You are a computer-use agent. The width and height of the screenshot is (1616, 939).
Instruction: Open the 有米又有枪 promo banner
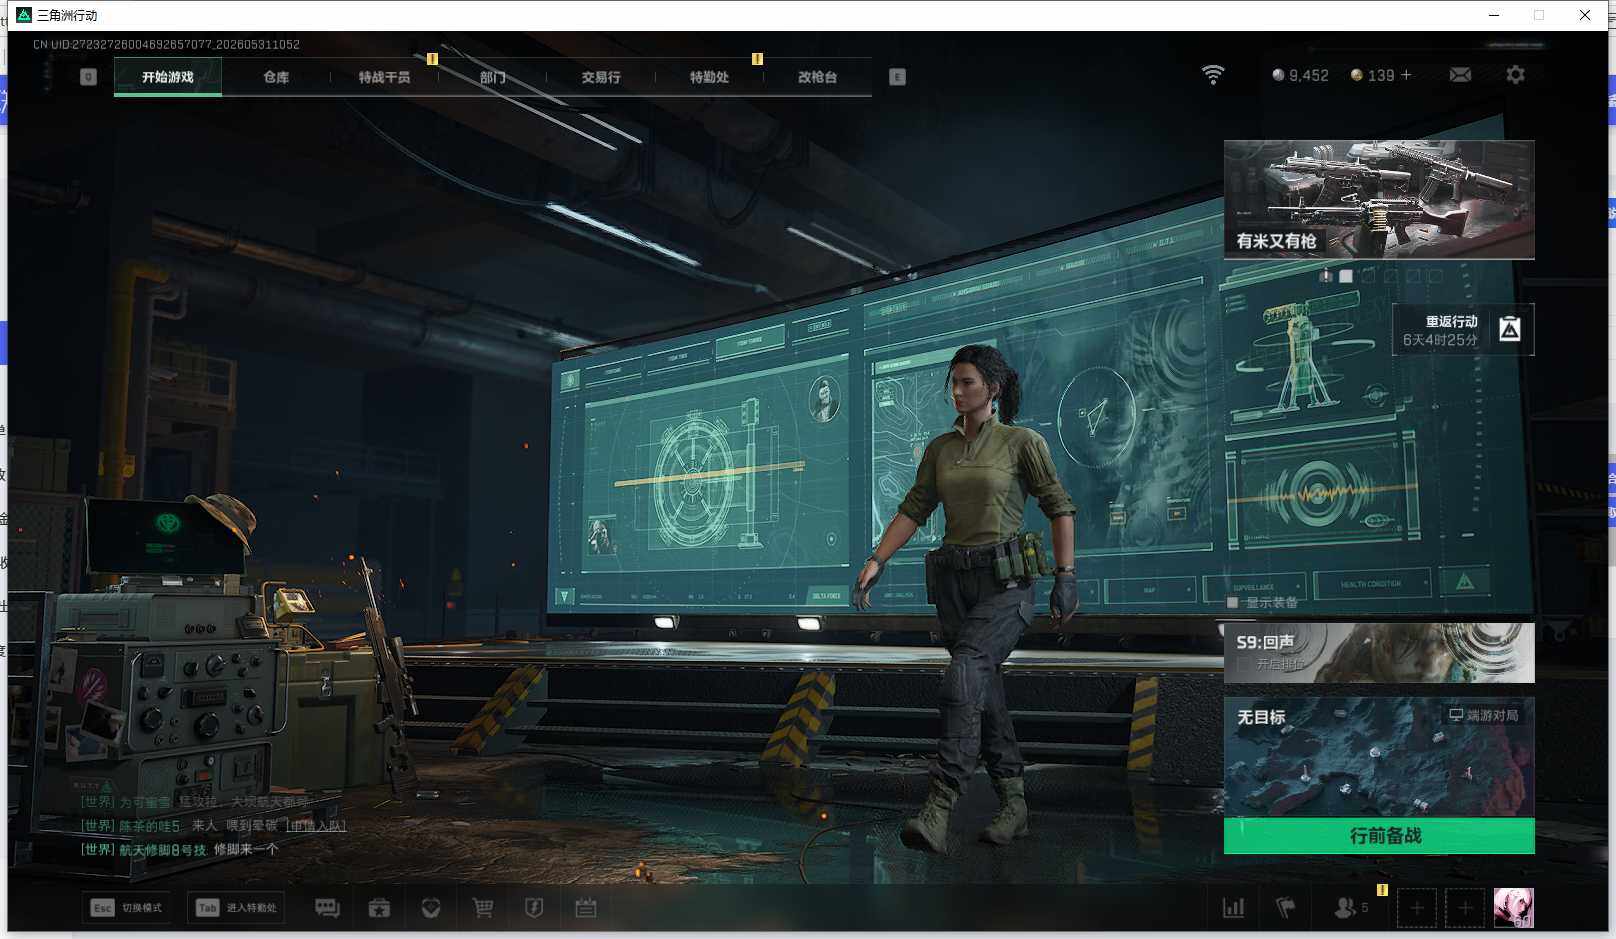pos(1379,200)
